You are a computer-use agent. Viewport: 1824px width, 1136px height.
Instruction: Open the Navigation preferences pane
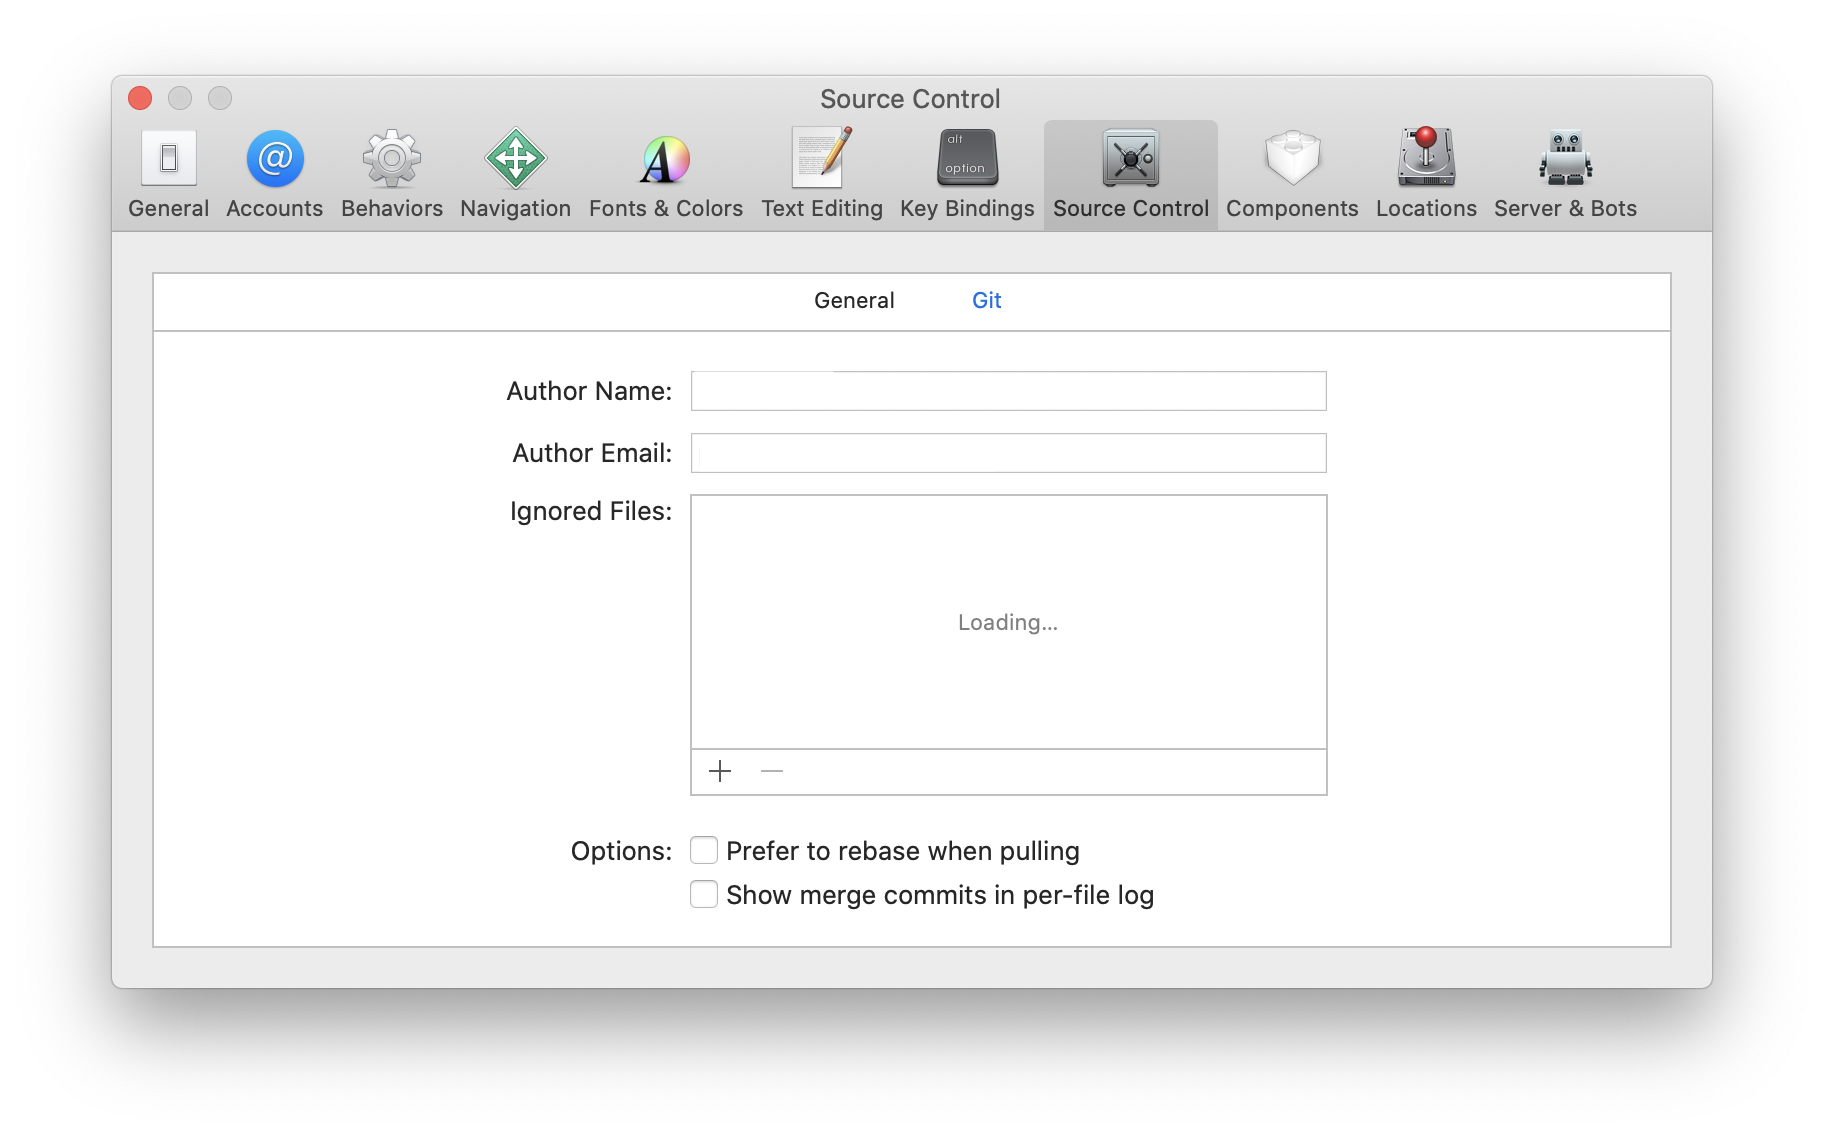tap(515, 174)
